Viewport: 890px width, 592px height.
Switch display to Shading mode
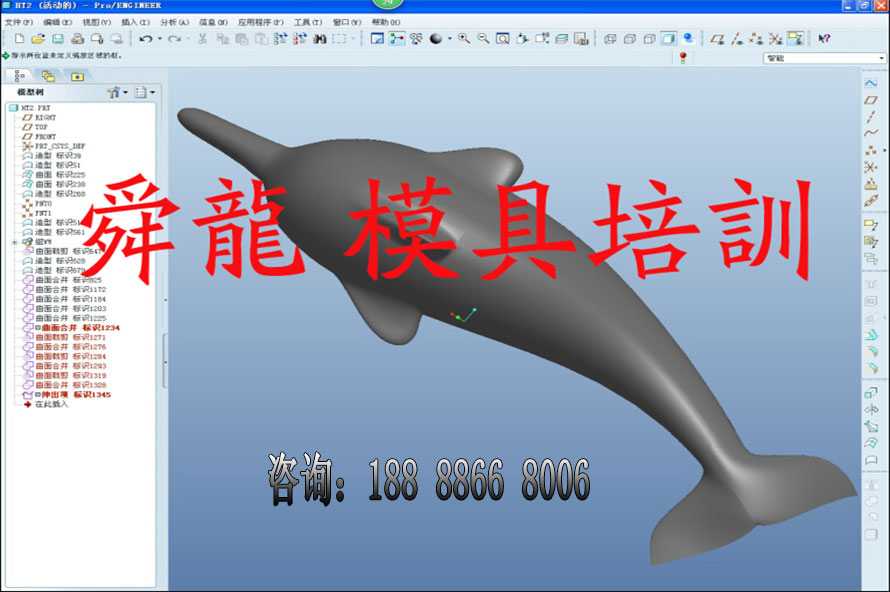(x=669, y=39)
